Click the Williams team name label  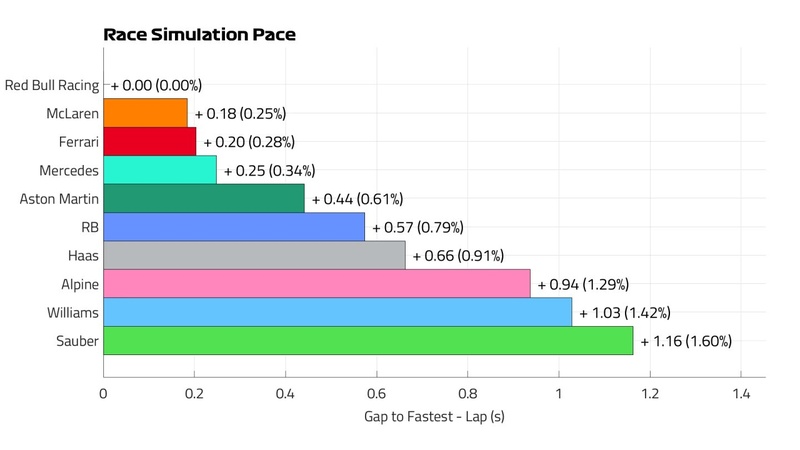pos(71,312)
